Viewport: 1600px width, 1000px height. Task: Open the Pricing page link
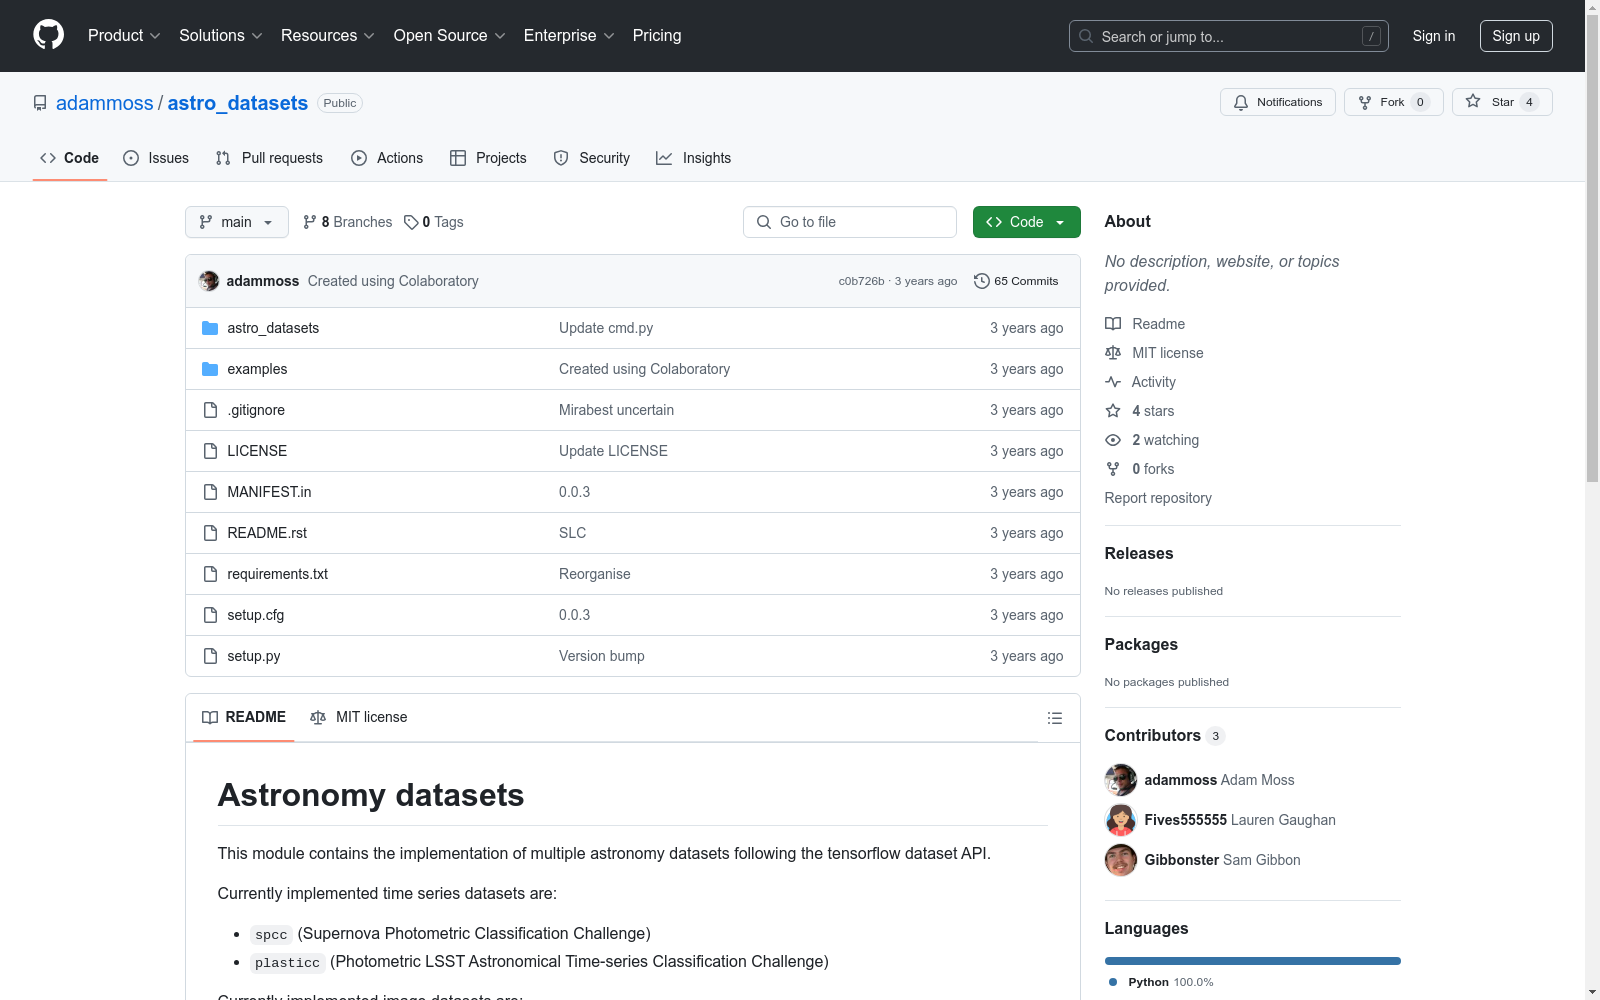[x=657, y=36]
